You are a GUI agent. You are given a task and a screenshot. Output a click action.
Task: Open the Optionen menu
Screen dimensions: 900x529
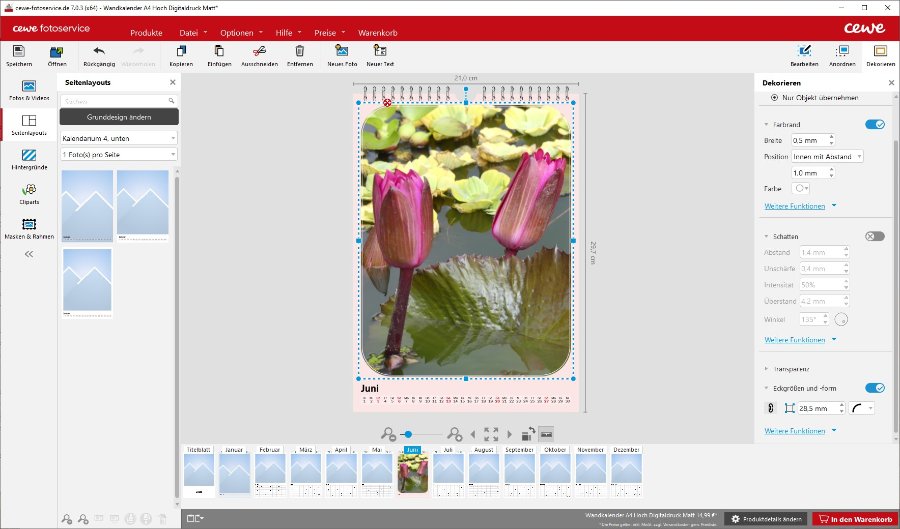pyautogui.click(x=241, y=33)
